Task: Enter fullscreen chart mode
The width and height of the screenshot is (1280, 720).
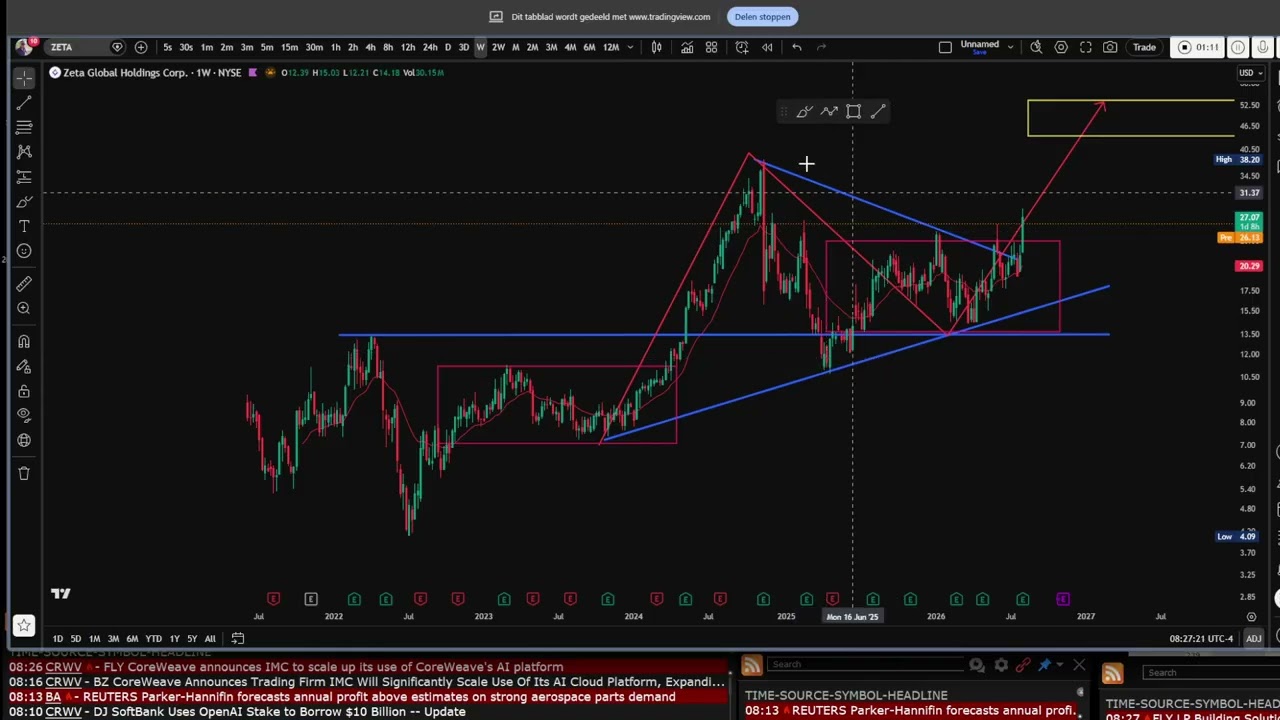Action: click(1086, 47)
